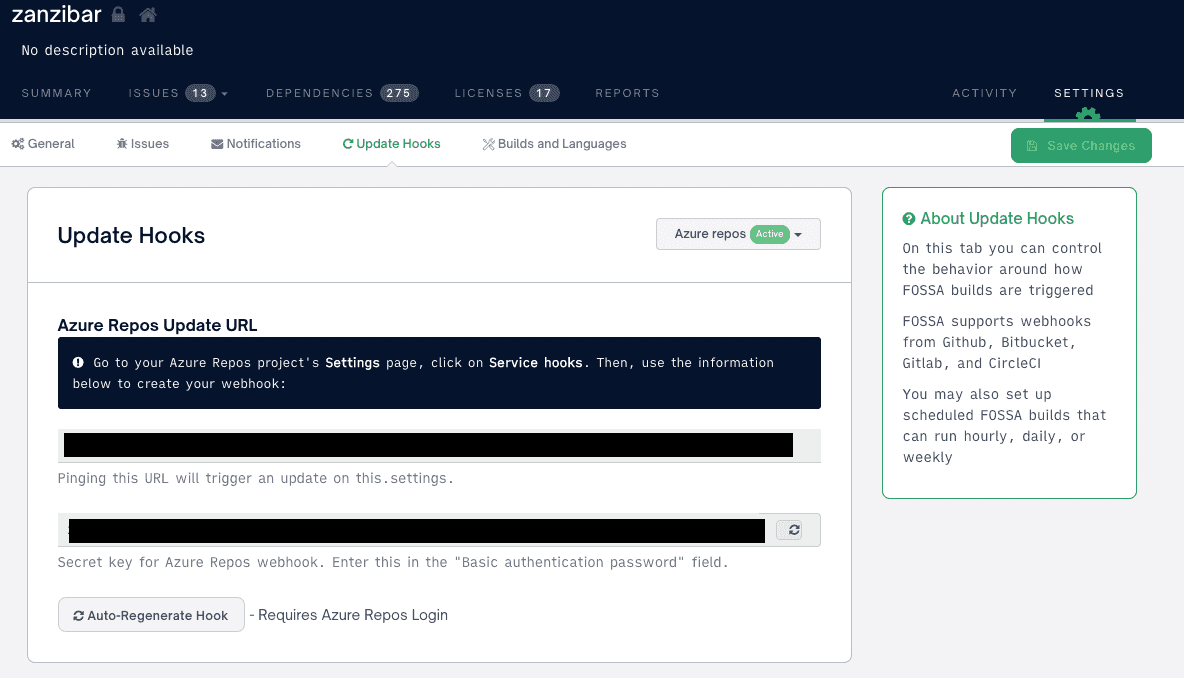Viewport: 1184px width, 678px height.
Task: Open the Licenses tab
Action: tap(507, 93)
